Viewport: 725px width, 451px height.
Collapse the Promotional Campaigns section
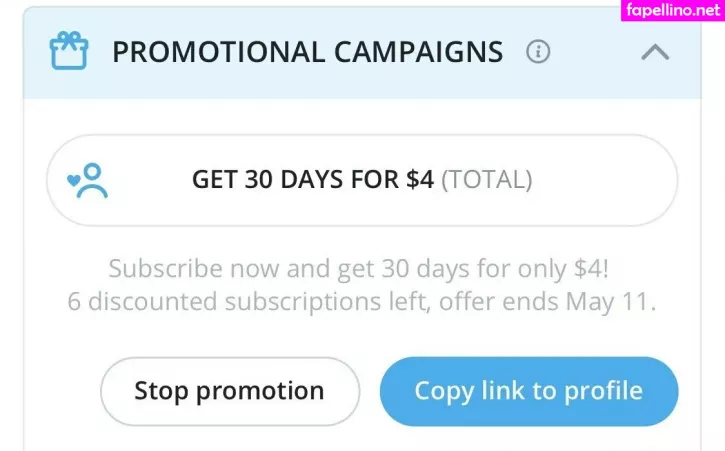[655, 52]
